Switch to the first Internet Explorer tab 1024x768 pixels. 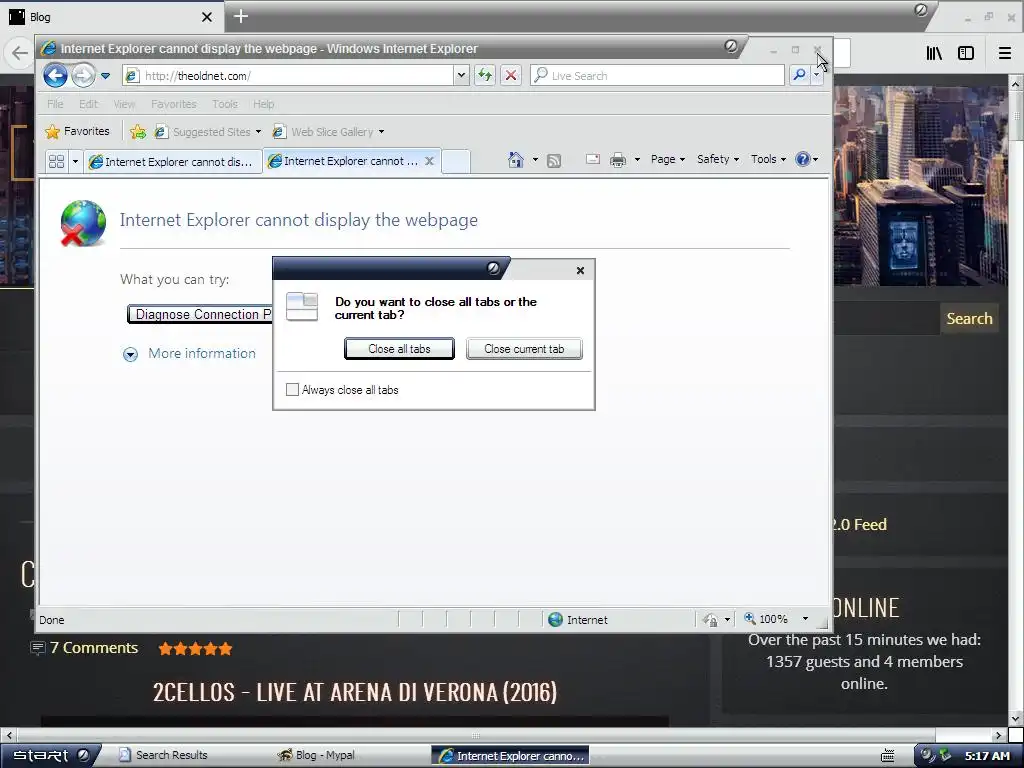(173, 161)
